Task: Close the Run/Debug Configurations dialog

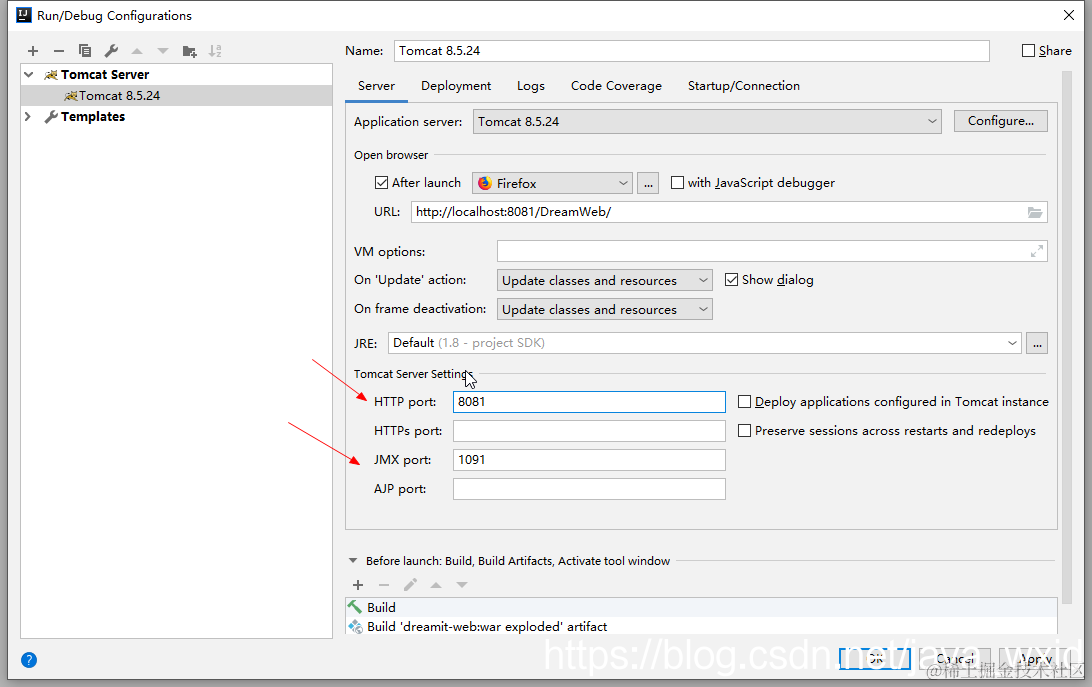Action: coord(1069,15)
